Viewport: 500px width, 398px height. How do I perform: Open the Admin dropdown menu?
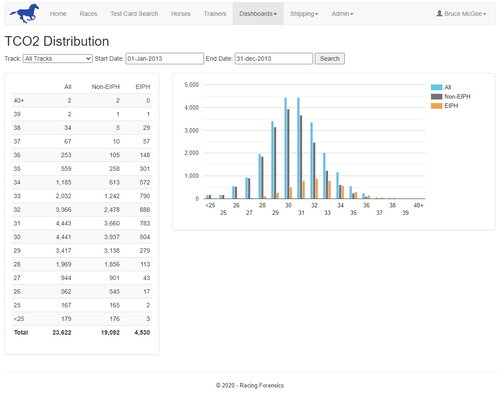(x=342, y=14)
